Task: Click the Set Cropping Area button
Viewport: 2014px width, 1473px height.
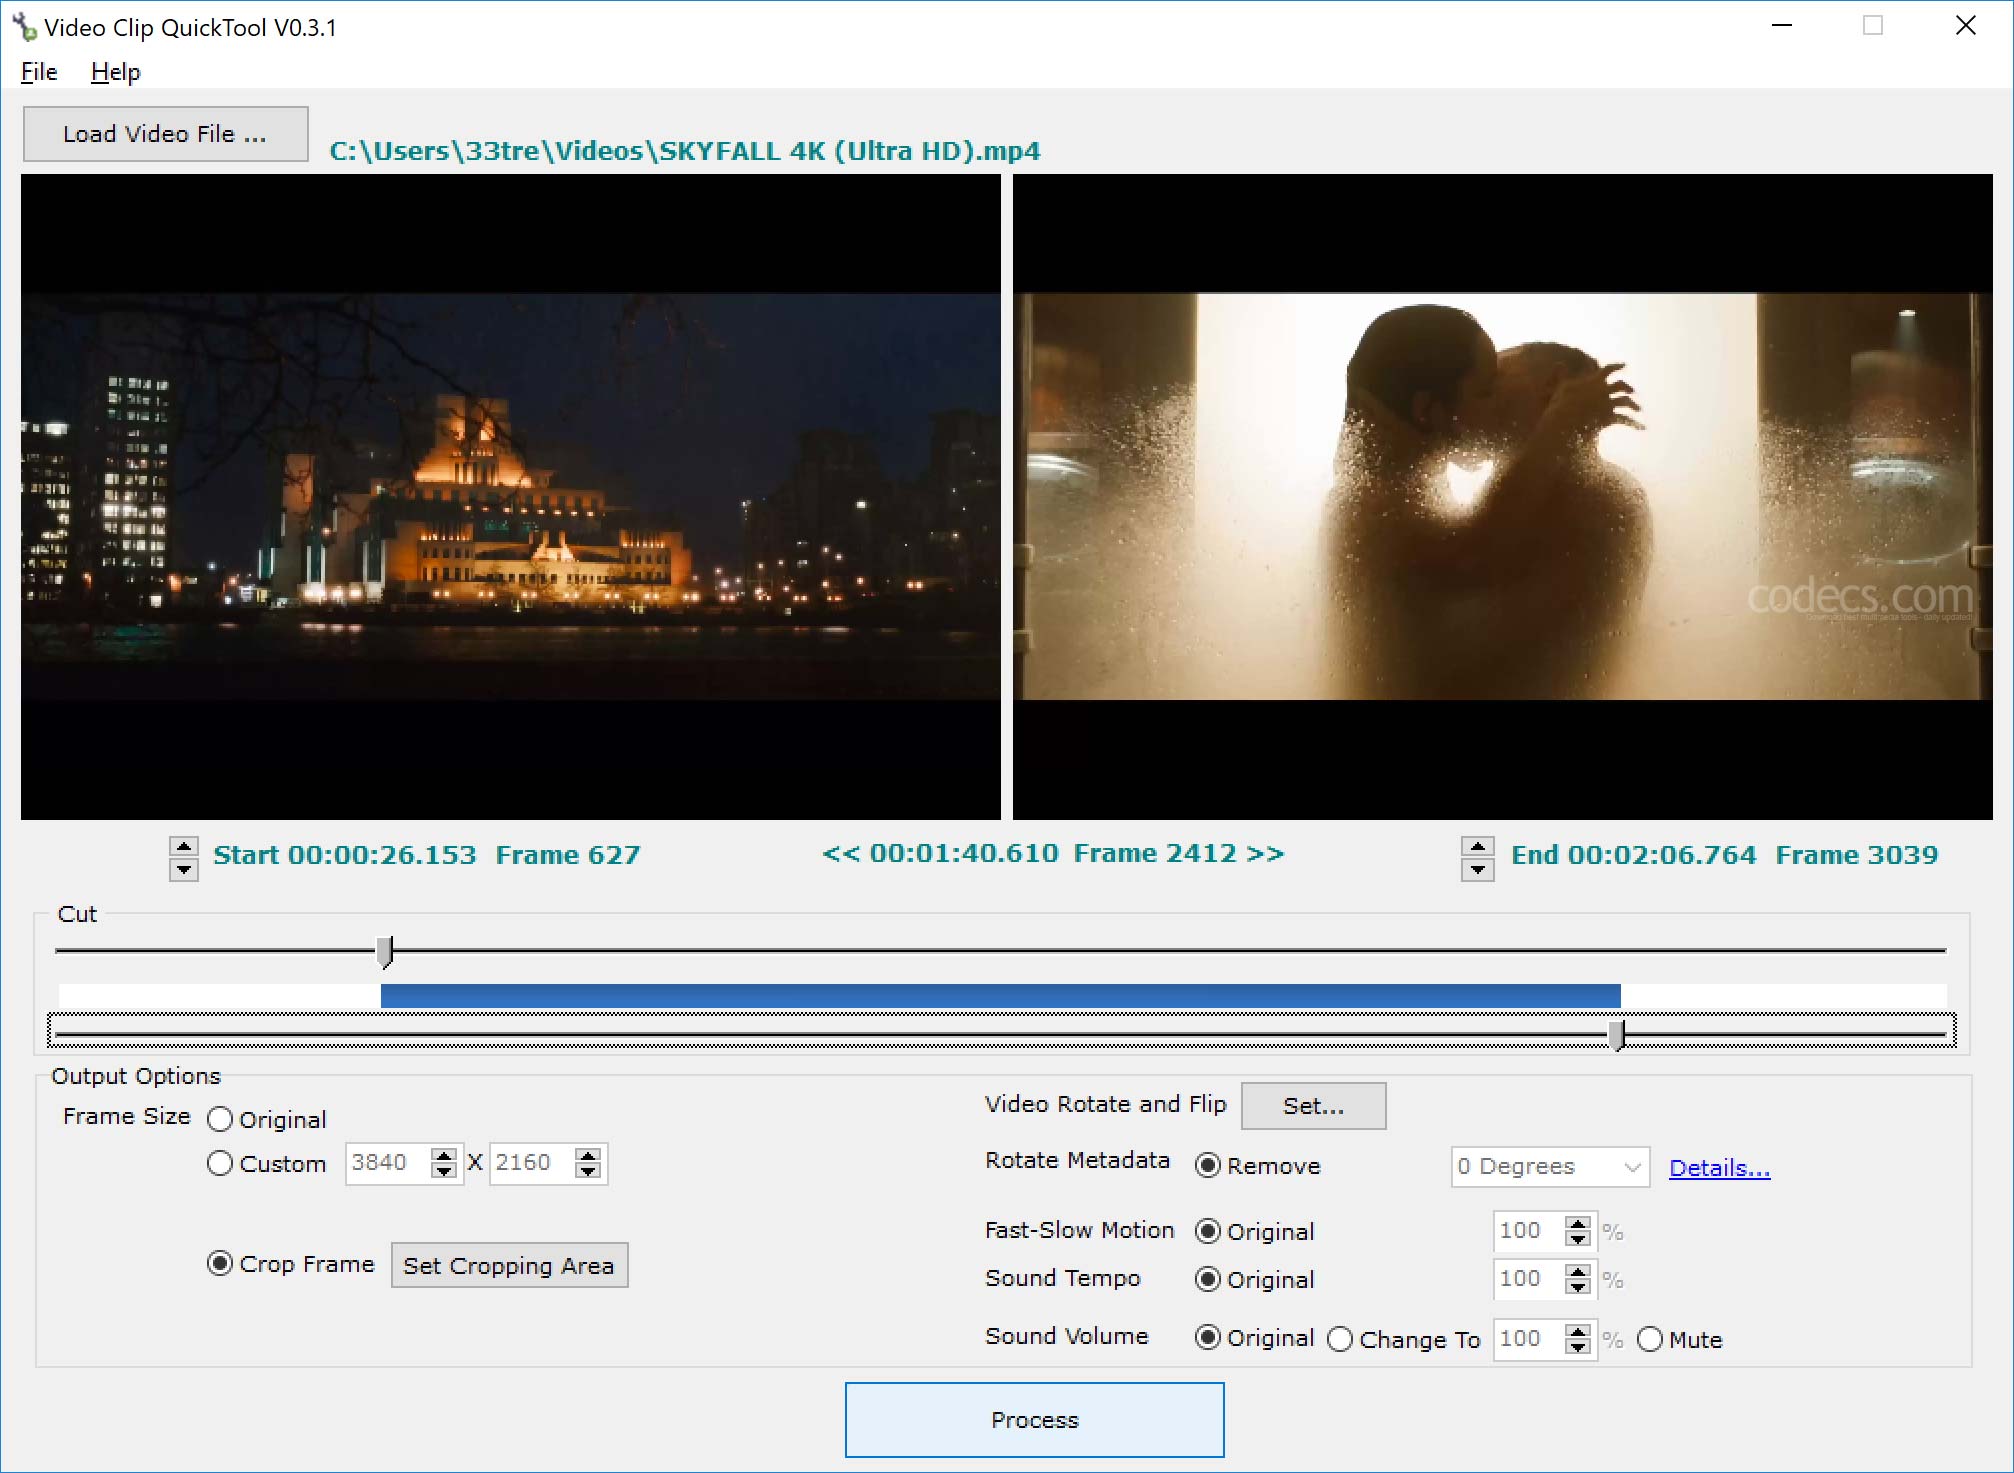Action: pyautogui.click(x=509, y=1265)
